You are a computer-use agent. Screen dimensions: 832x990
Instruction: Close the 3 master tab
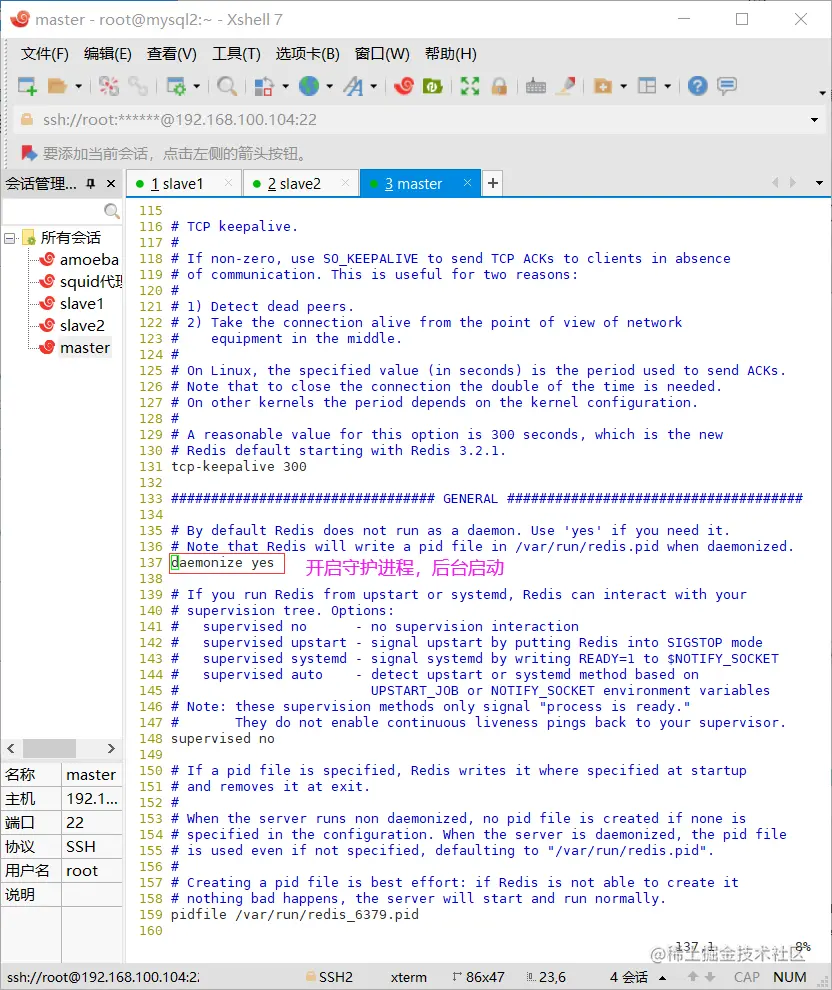click(467, 183)
